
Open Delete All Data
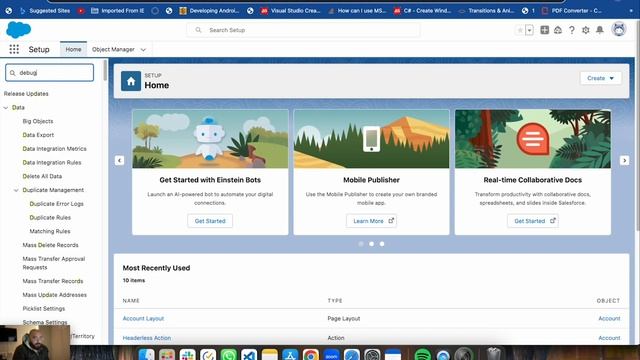pos(42,176)
